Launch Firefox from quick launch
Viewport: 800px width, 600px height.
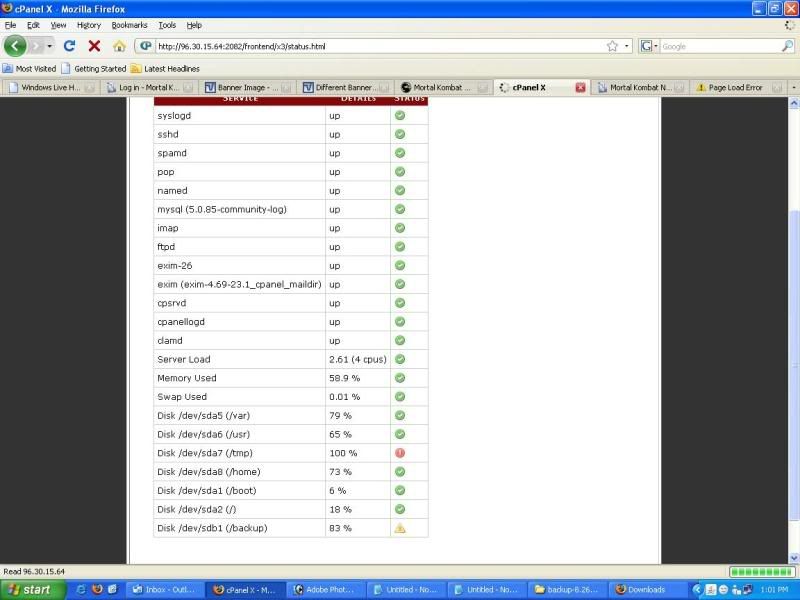click(97, 589)
